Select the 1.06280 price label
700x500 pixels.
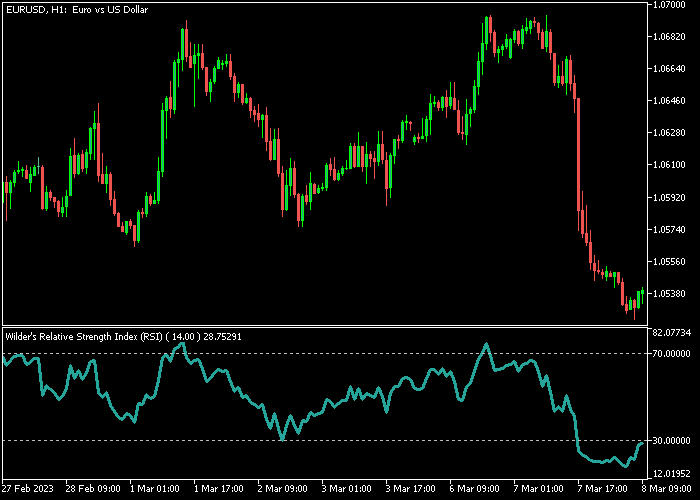[669, 133]
